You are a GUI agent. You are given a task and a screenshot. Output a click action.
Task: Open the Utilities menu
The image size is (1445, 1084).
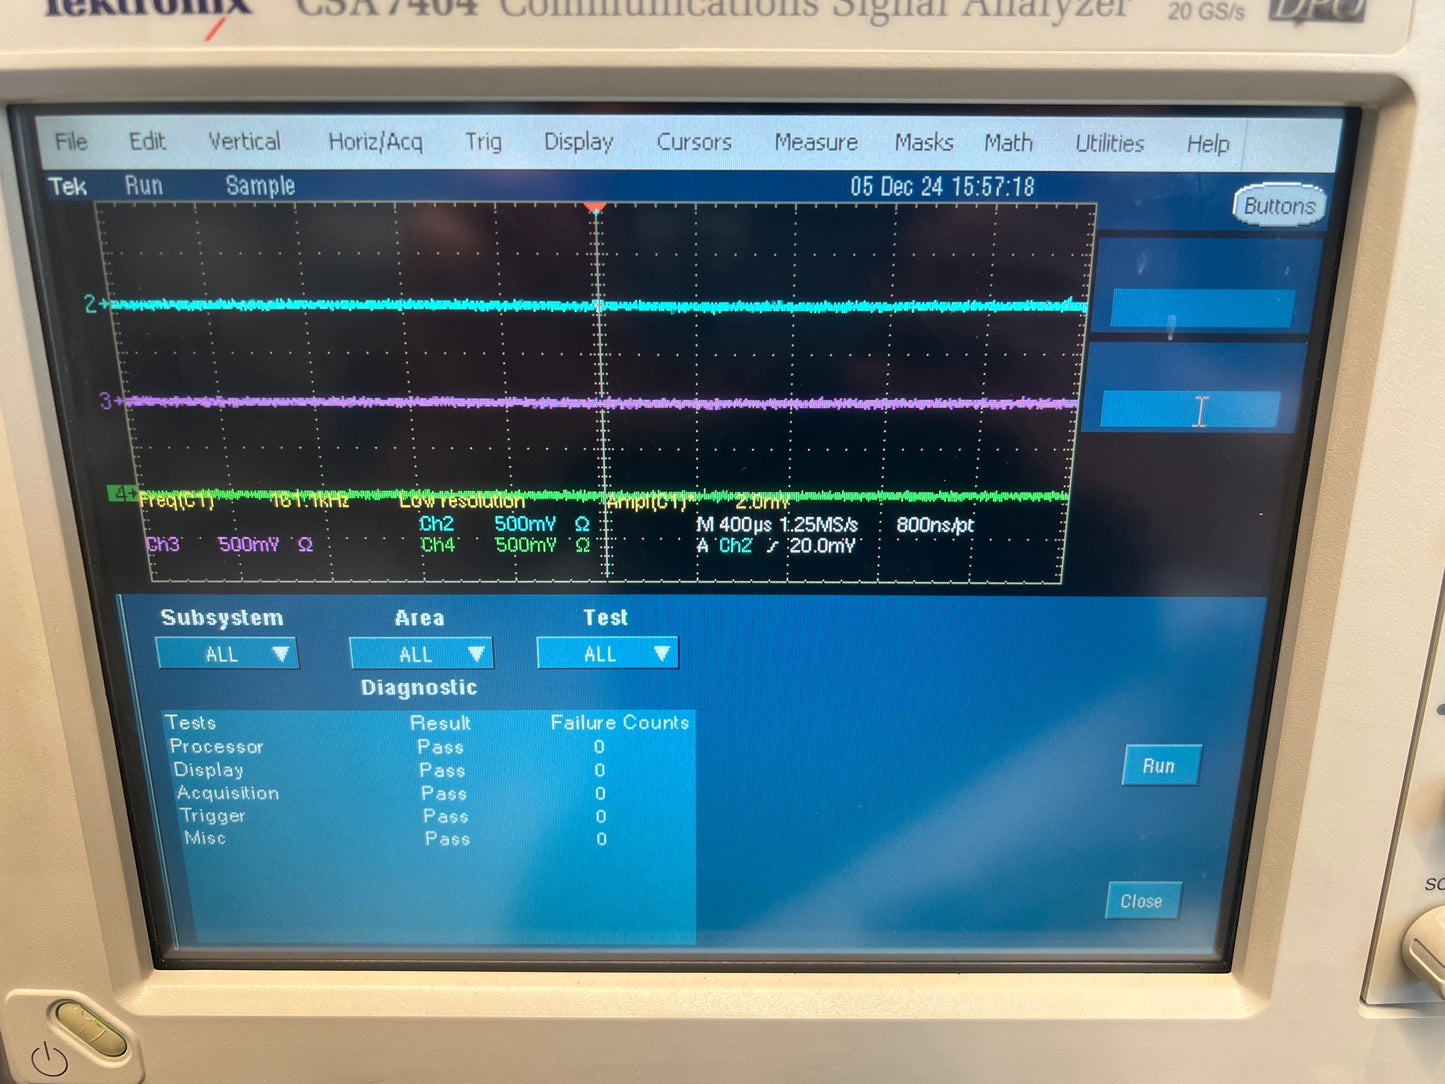coord(1109,143)
